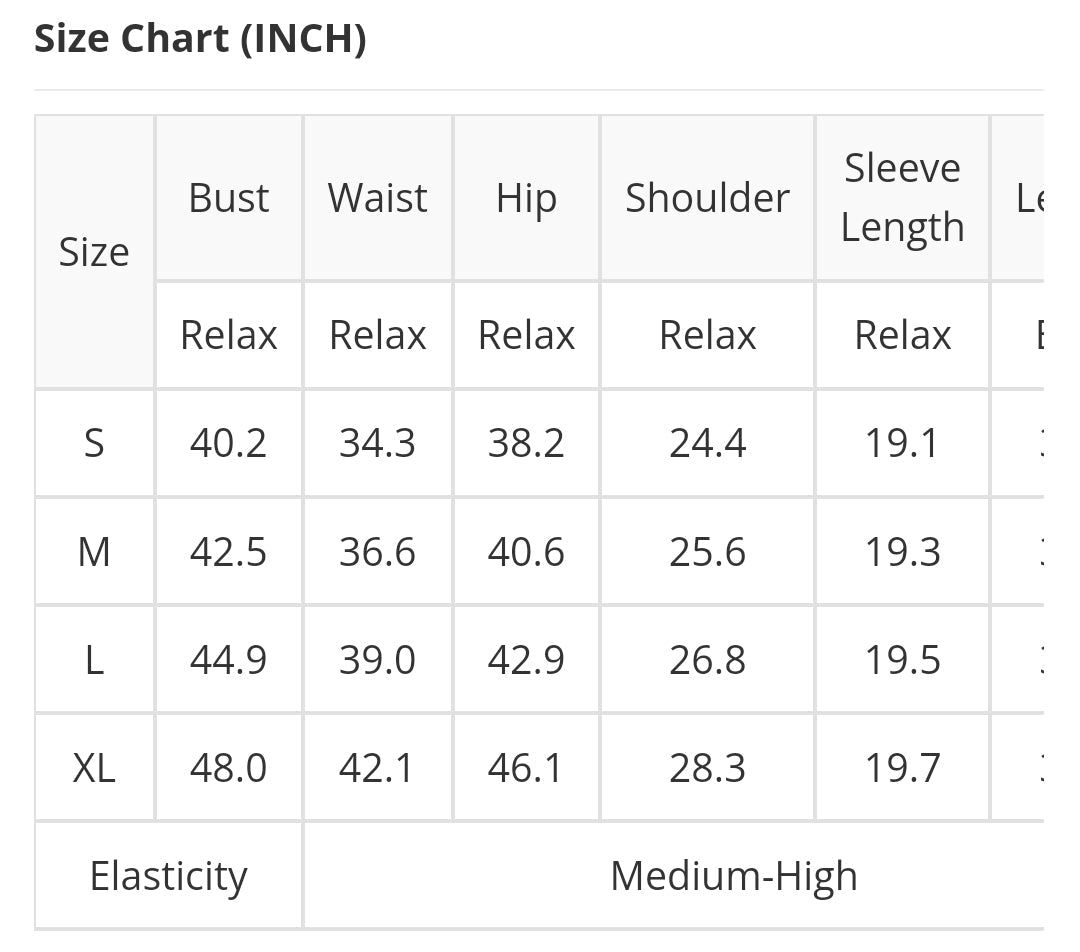Image resolution: width=1080 pixels, height=952 pixels.
Task: Click the L size row label
Action: click(x=94, y=660)
